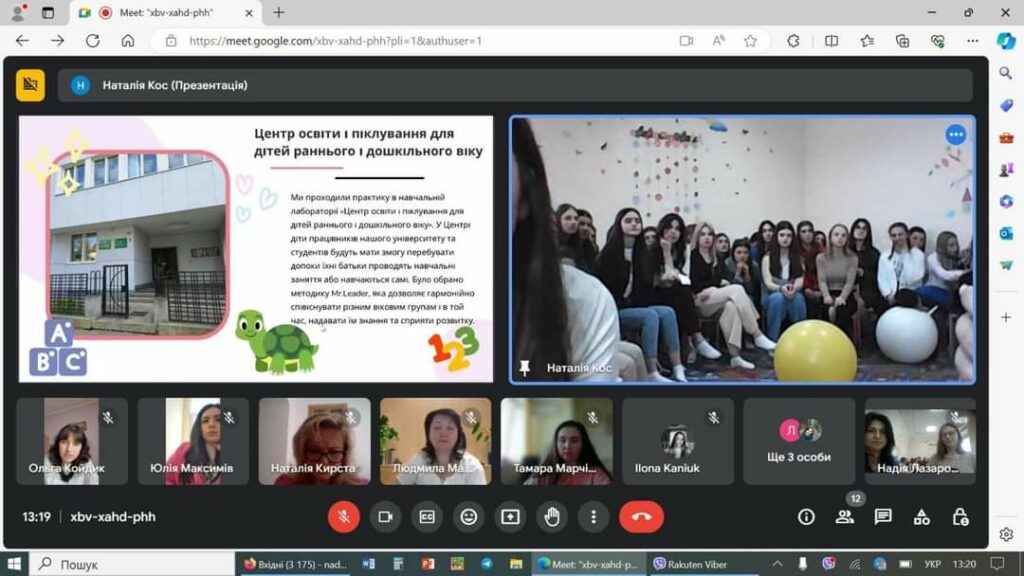Viewport: 1024px width, 576px height.
Task: Send a reaction with the emoji button
Action: tap(468, 517)
